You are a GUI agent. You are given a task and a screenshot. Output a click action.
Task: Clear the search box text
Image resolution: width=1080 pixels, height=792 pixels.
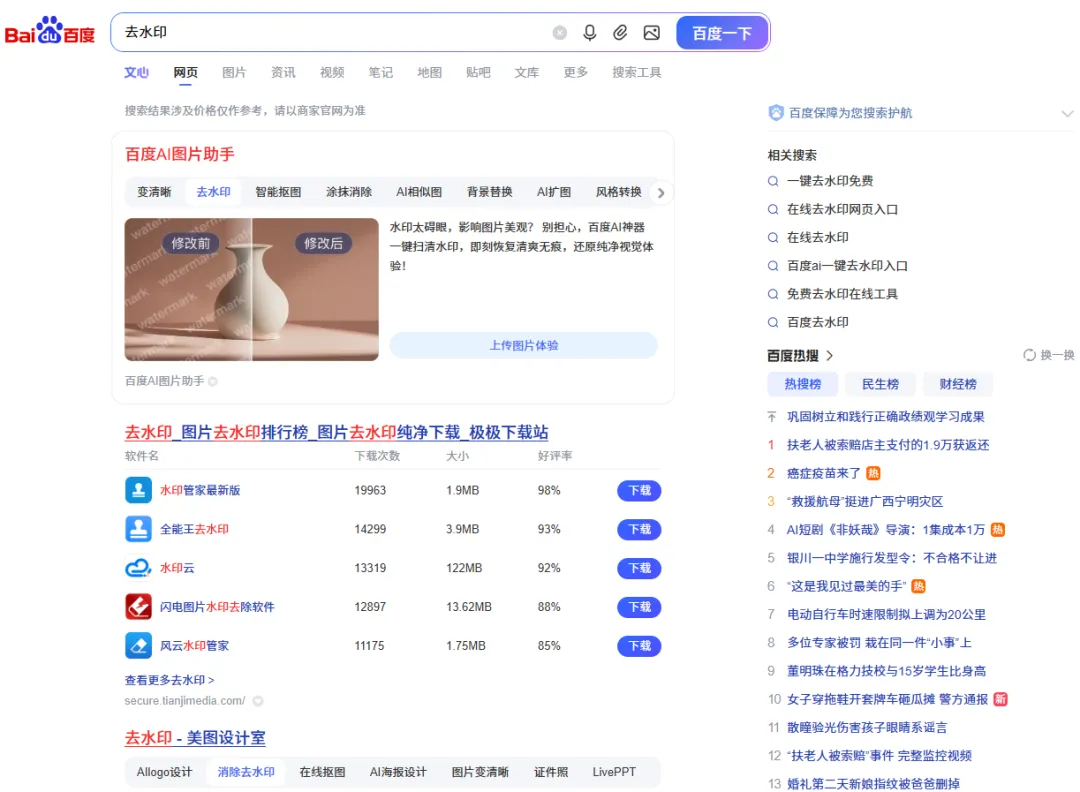[560, 32]
